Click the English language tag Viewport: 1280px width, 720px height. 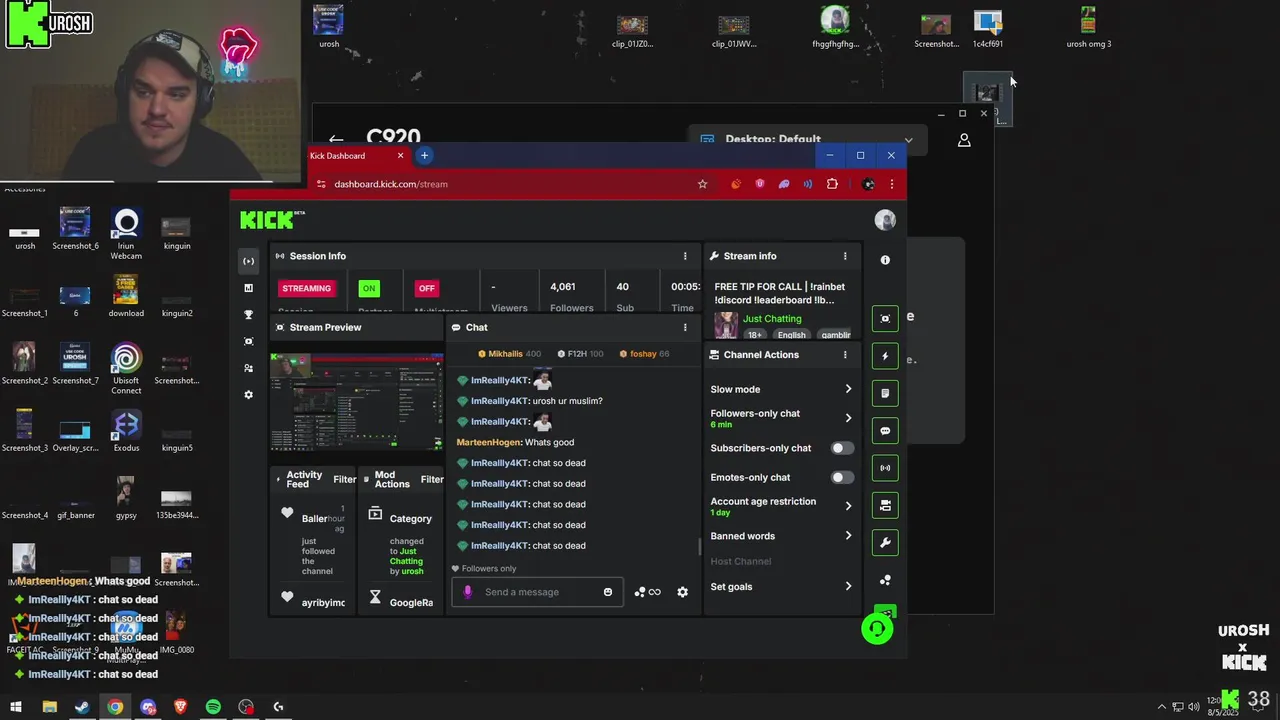pyautogui.click(x=792, y=335)
